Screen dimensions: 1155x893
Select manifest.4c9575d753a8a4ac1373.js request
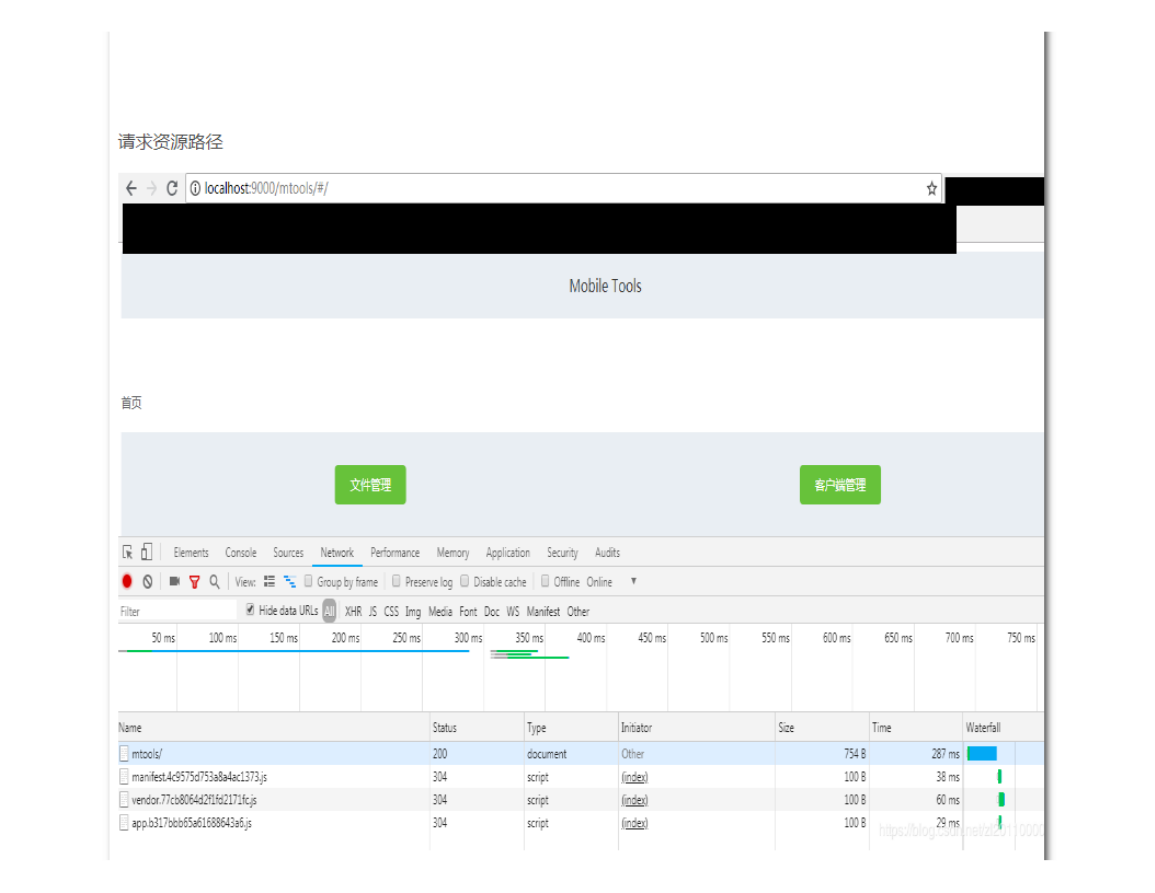pyautogui.click(x=581, y=777)
